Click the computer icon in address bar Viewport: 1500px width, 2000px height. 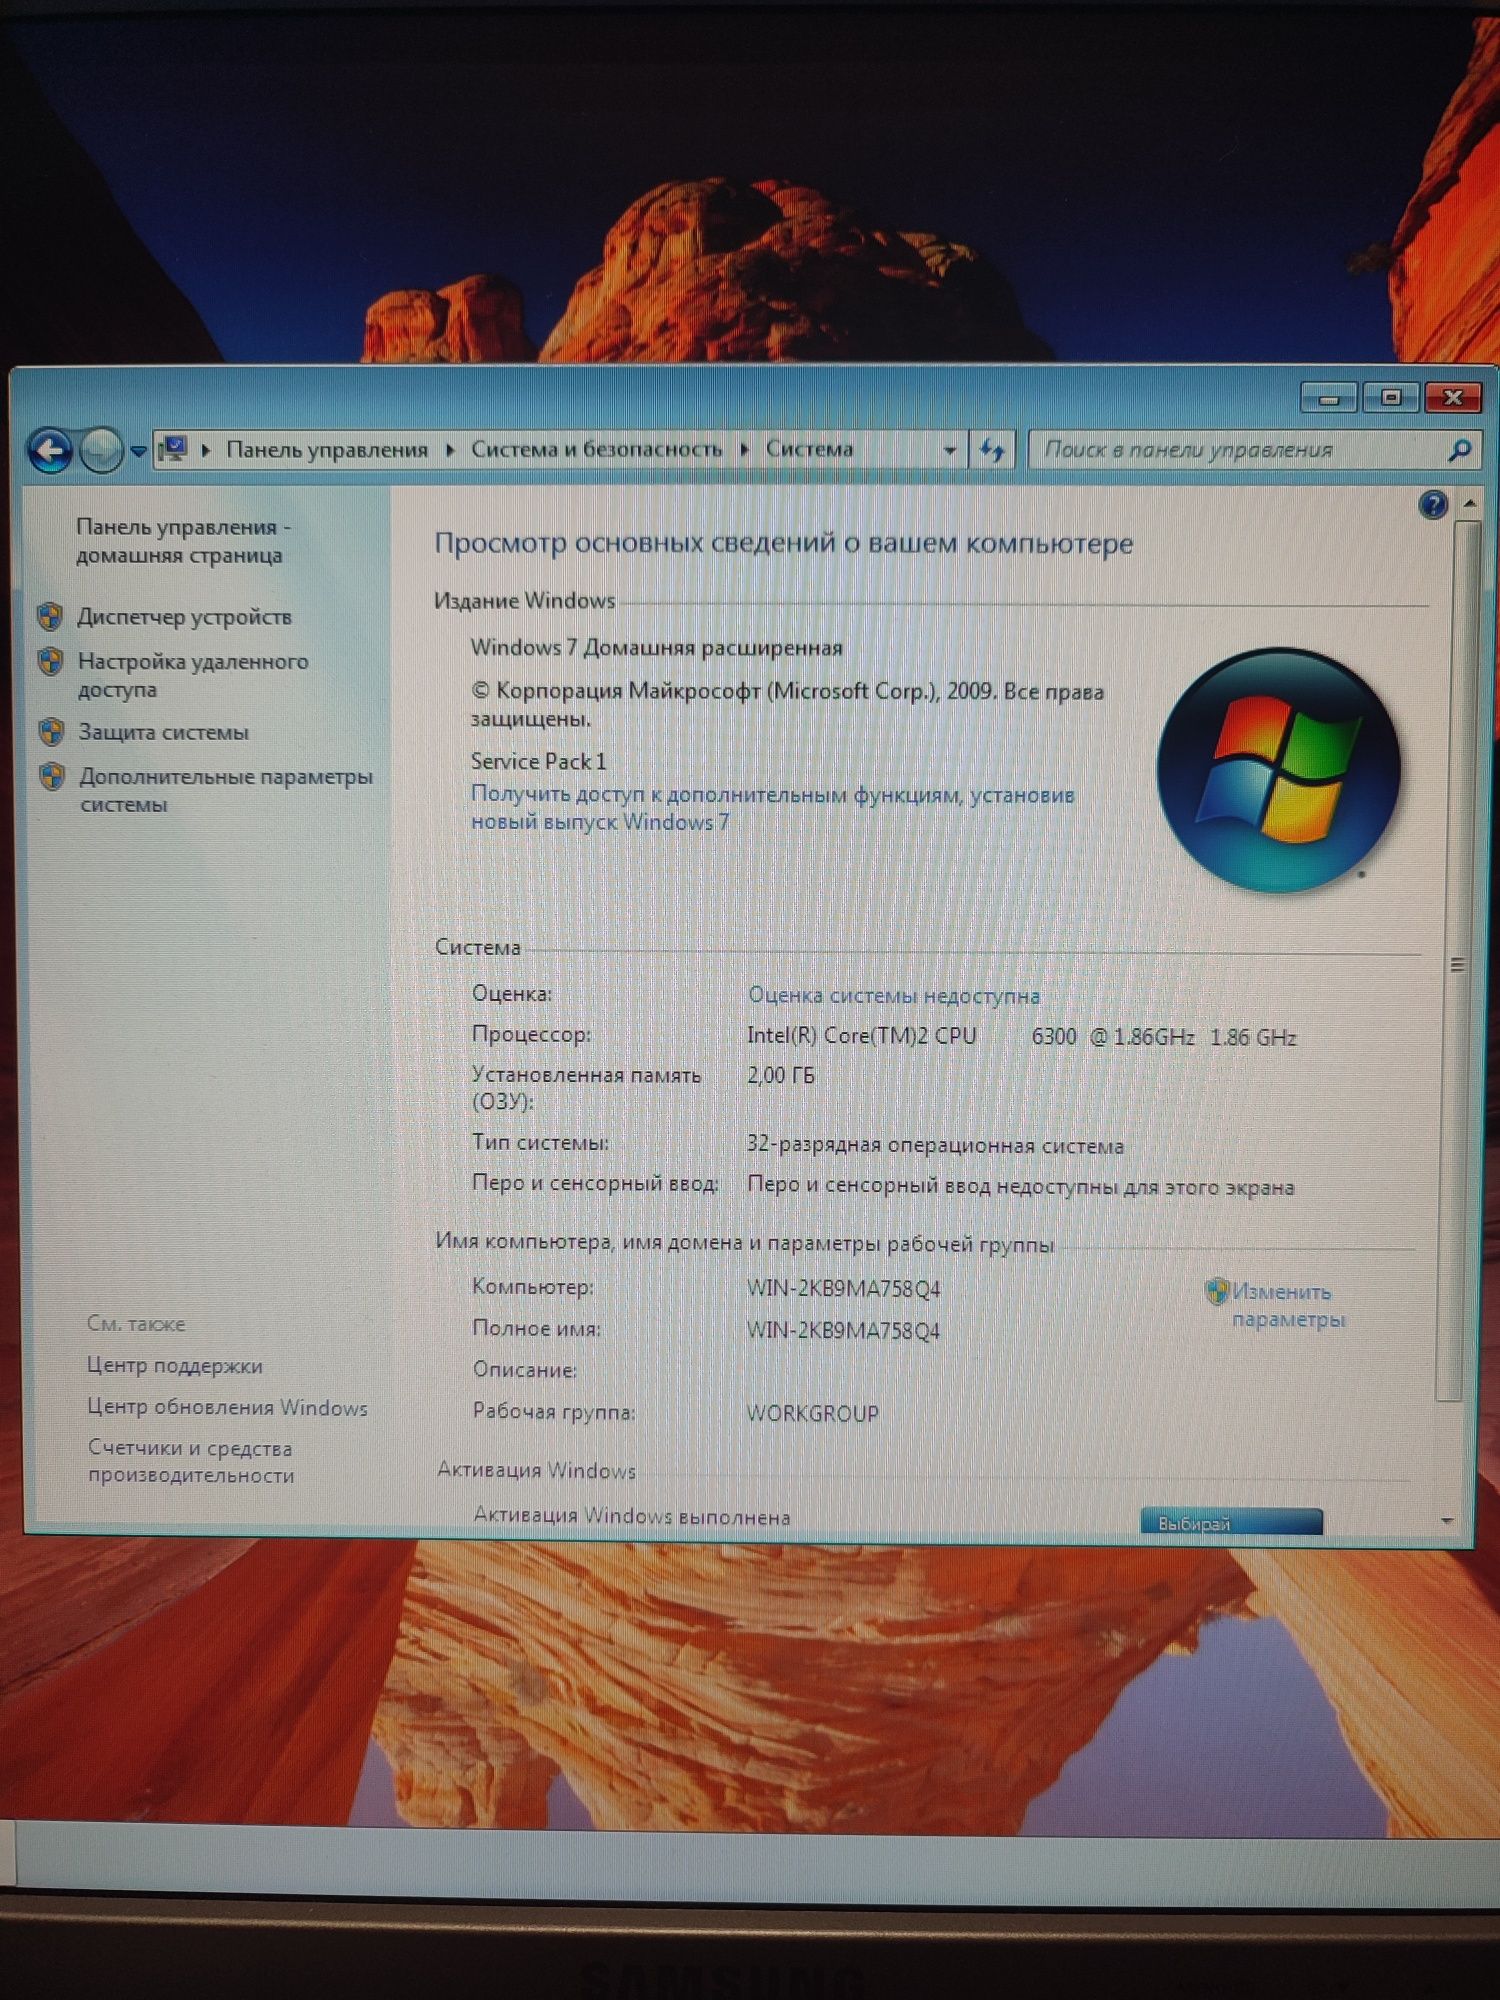[173, 449]
